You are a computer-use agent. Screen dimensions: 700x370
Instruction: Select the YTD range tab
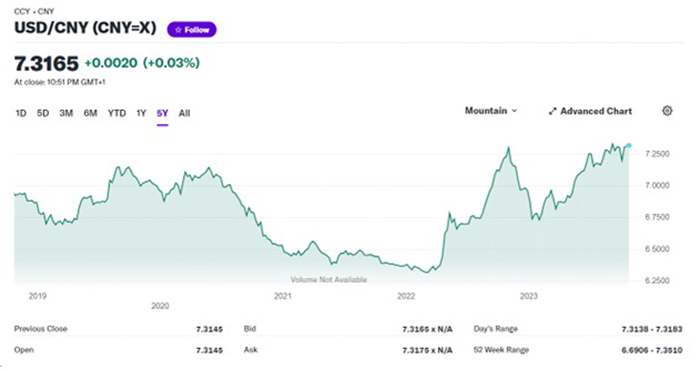pyautogui.click(x=117, y=113)
